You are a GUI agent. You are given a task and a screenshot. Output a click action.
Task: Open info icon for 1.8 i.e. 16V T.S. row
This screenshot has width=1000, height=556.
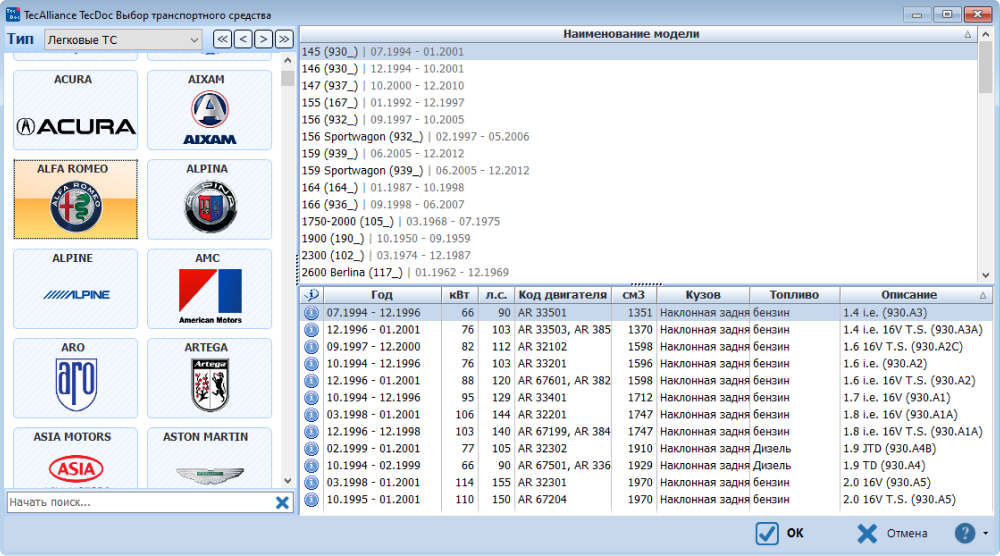[x=311, y=432]
